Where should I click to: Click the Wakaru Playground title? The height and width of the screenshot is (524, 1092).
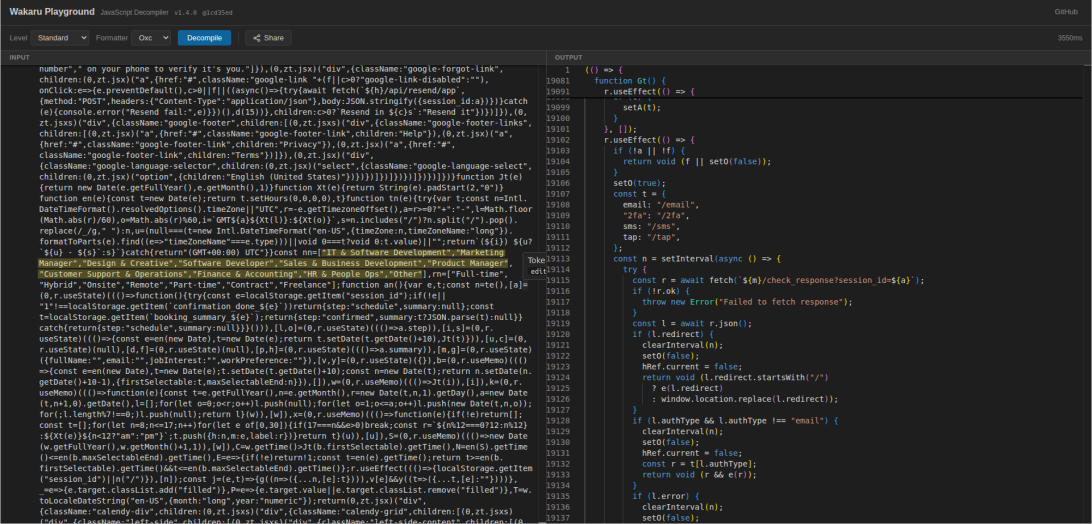(52, 12)
